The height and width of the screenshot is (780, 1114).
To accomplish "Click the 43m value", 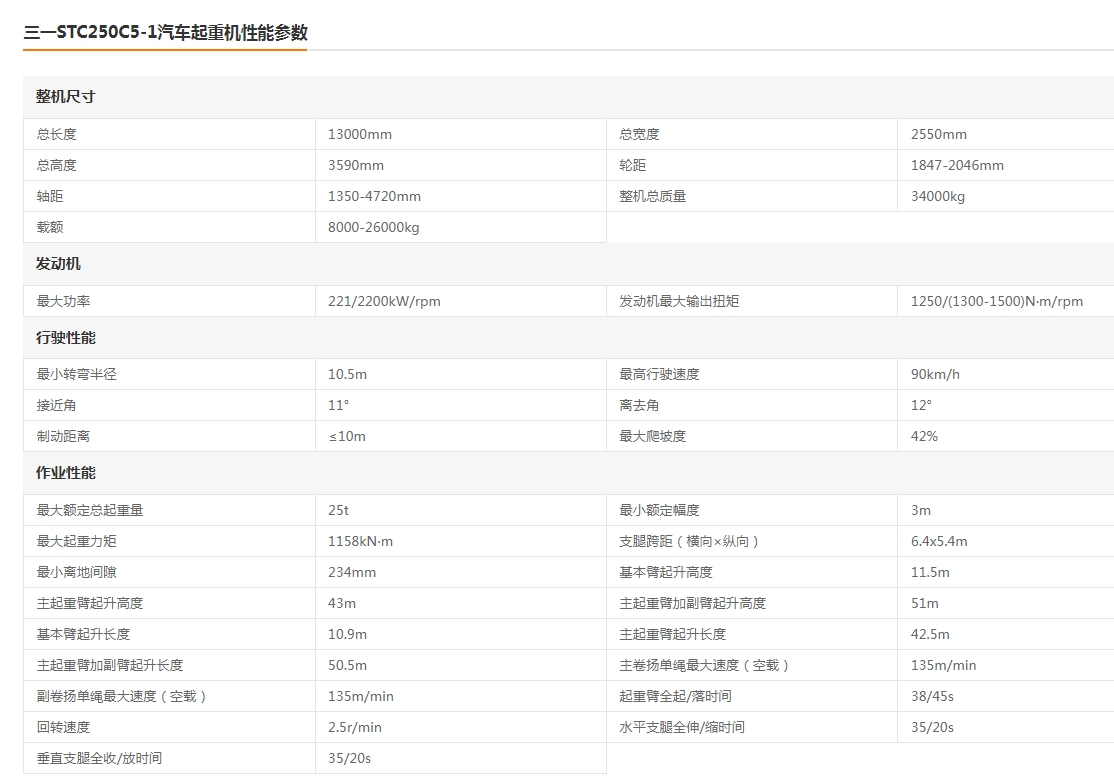I will (342, 603).
